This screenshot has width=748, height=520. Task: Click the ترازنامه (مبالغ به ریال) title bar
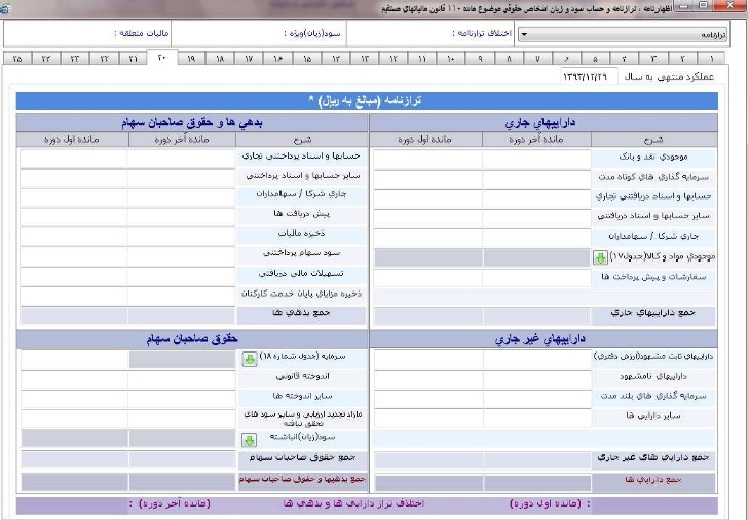click(366, 101)
